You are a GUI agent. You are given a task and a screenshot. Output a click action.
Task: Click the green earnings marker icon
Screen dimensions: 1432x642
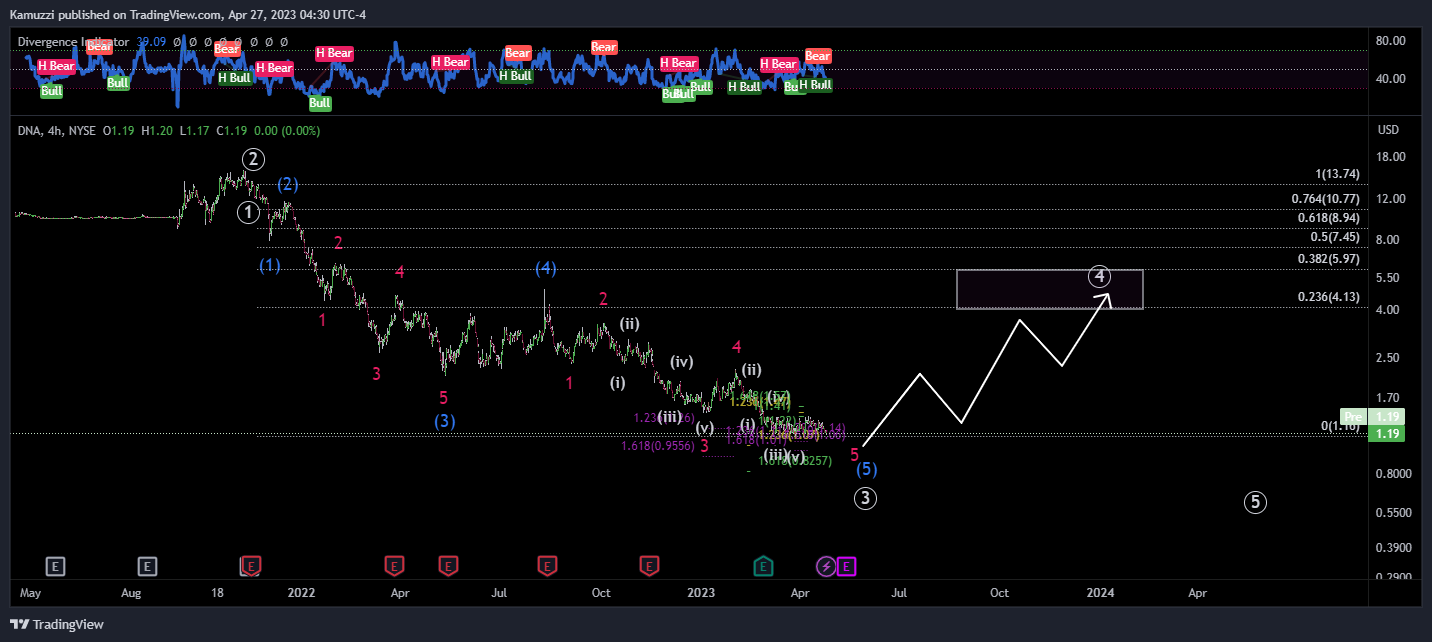point(763,567)
